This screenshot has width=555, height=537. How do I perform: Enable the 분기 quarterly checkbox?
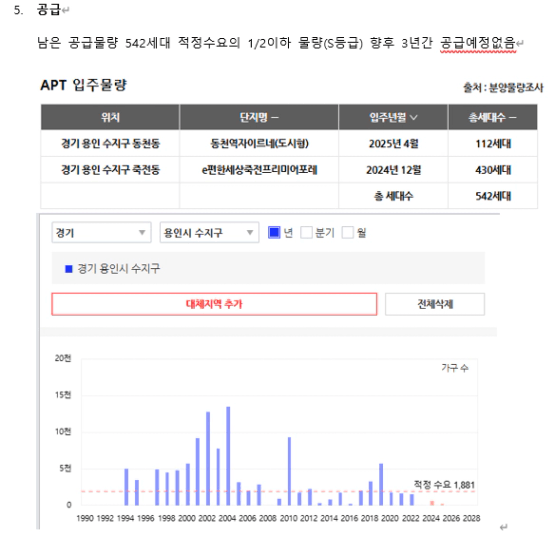pos(306,233)
